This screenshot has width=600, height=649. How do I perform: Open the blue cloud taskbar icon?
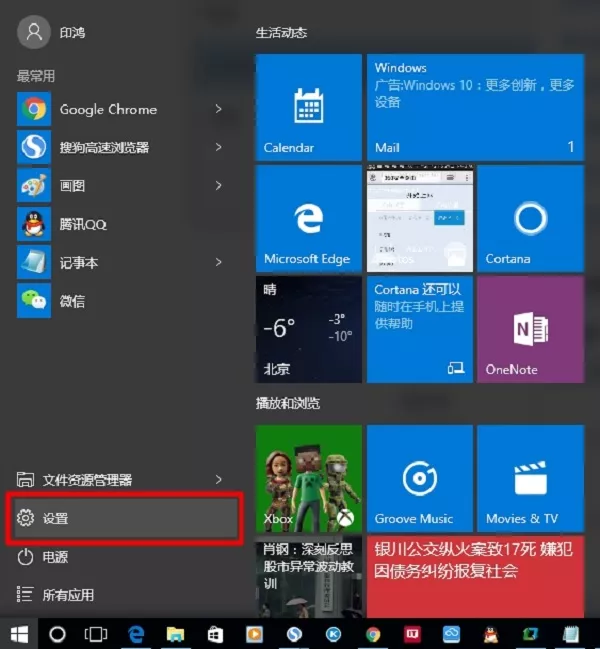[x=451, y=634]
